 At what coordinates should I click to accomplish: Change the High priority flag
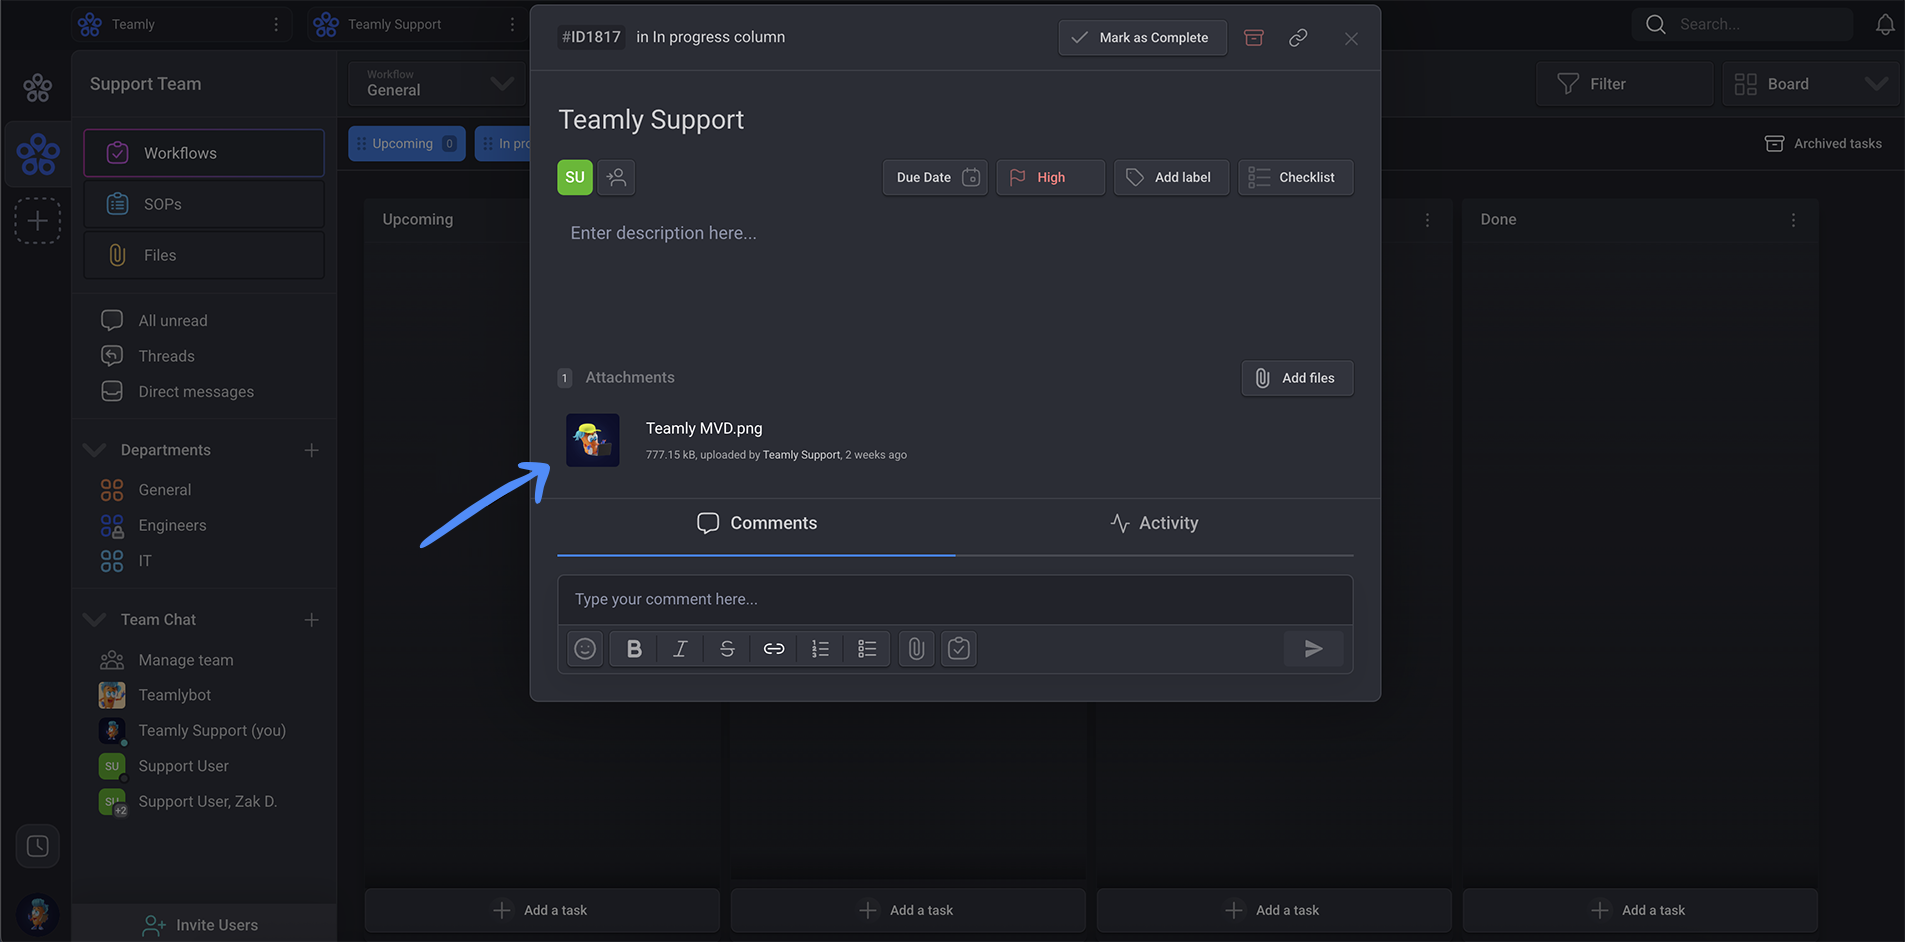click(1050, 177)
